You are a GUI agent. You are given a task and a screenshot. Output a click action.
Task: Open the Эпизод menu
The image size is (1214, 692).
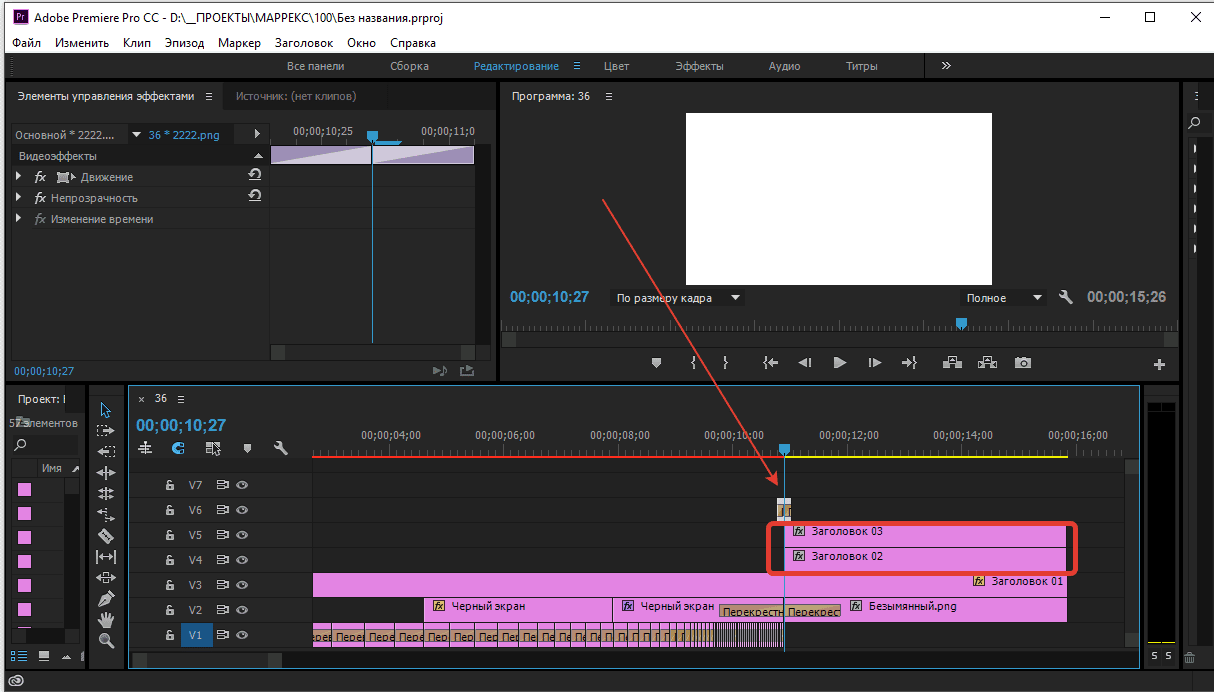click(184, 43)
